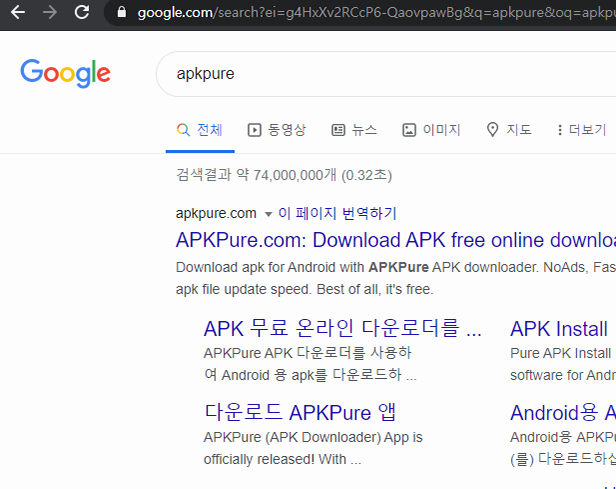Open the APKPure.com: Download APK result
The height and width of the screenshot is (489, 616).
(396, 240)
